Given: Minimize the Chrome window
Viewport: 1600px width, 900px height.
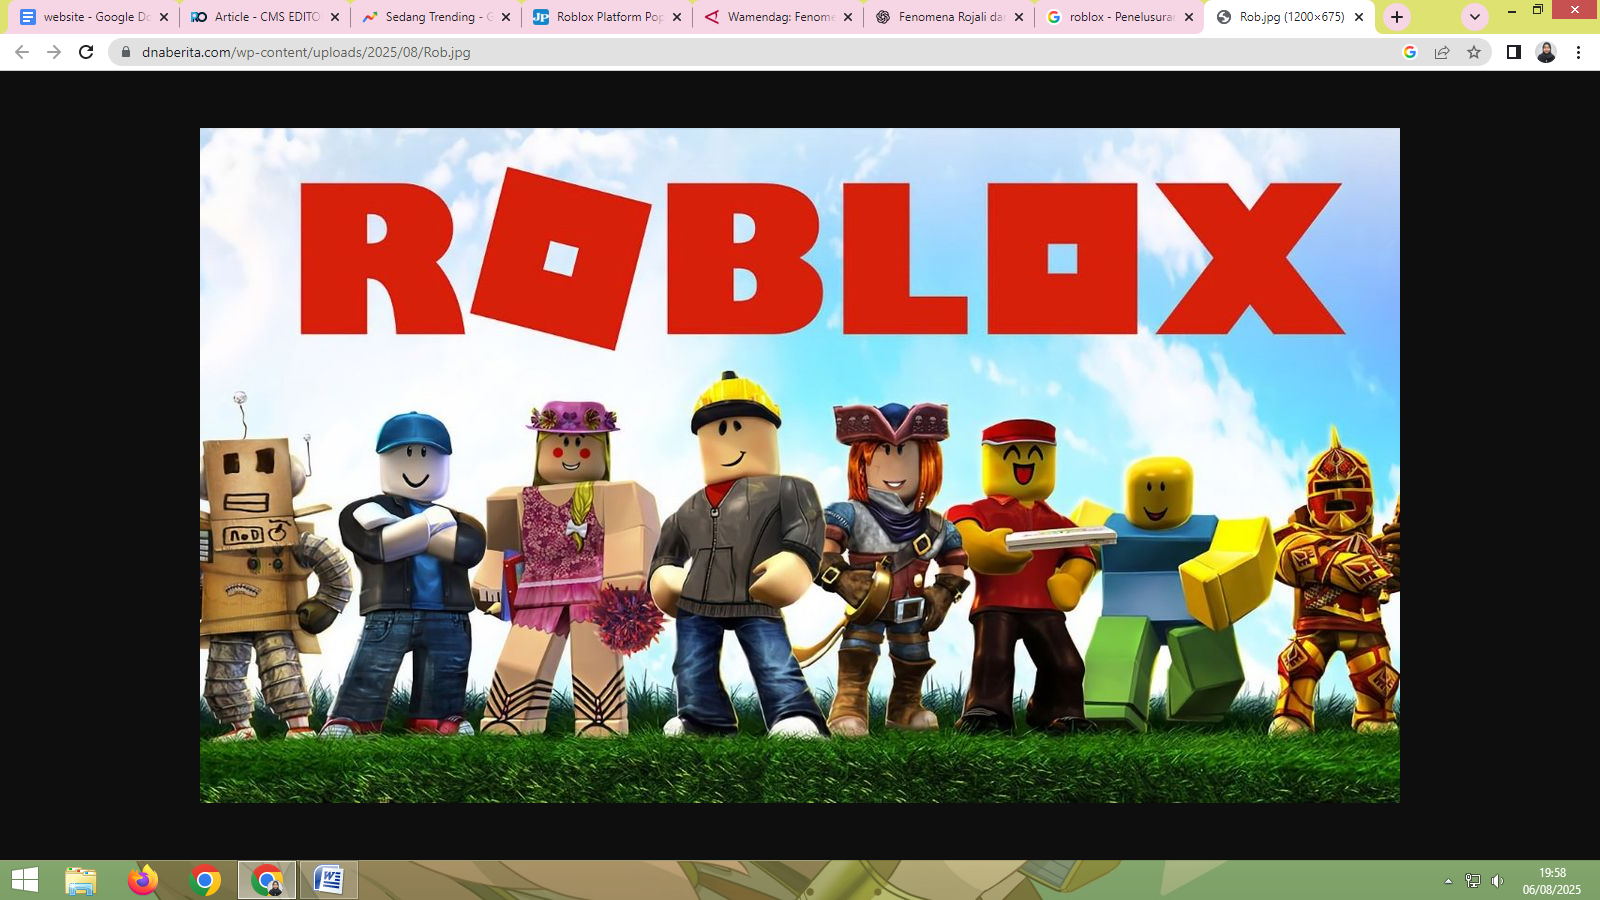Looking at the screenshot, I should tap(1512, 10).
